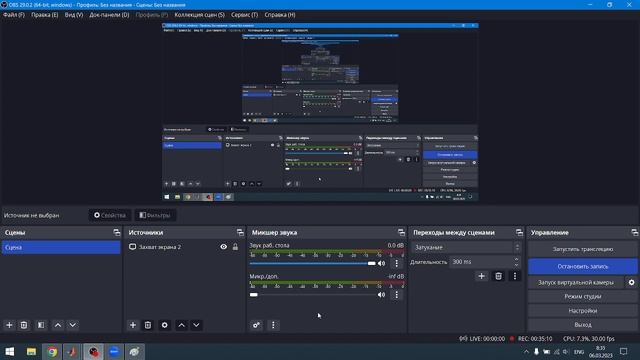
Task: Open the Затухание transition dropdown
Action: pyautogui.click(x=466, y=247)
